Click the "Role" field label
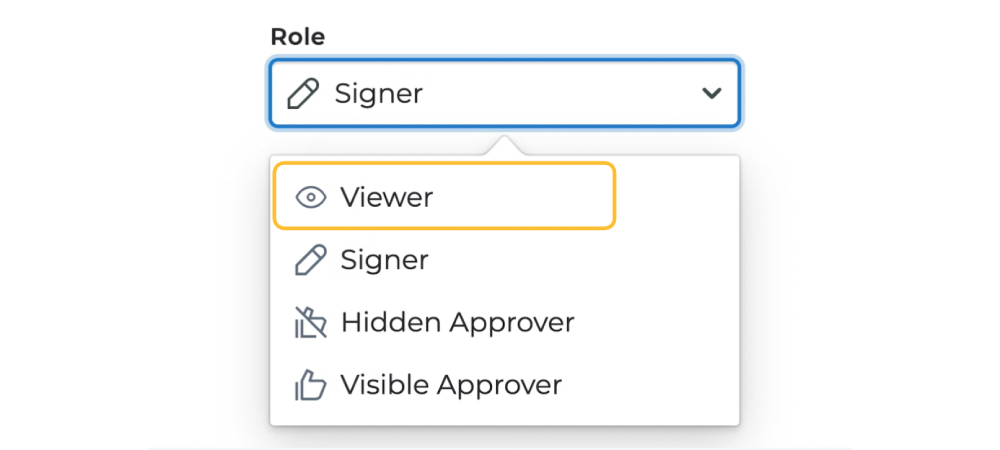Viewport: 1000px width, 450px height. point(298,37)
